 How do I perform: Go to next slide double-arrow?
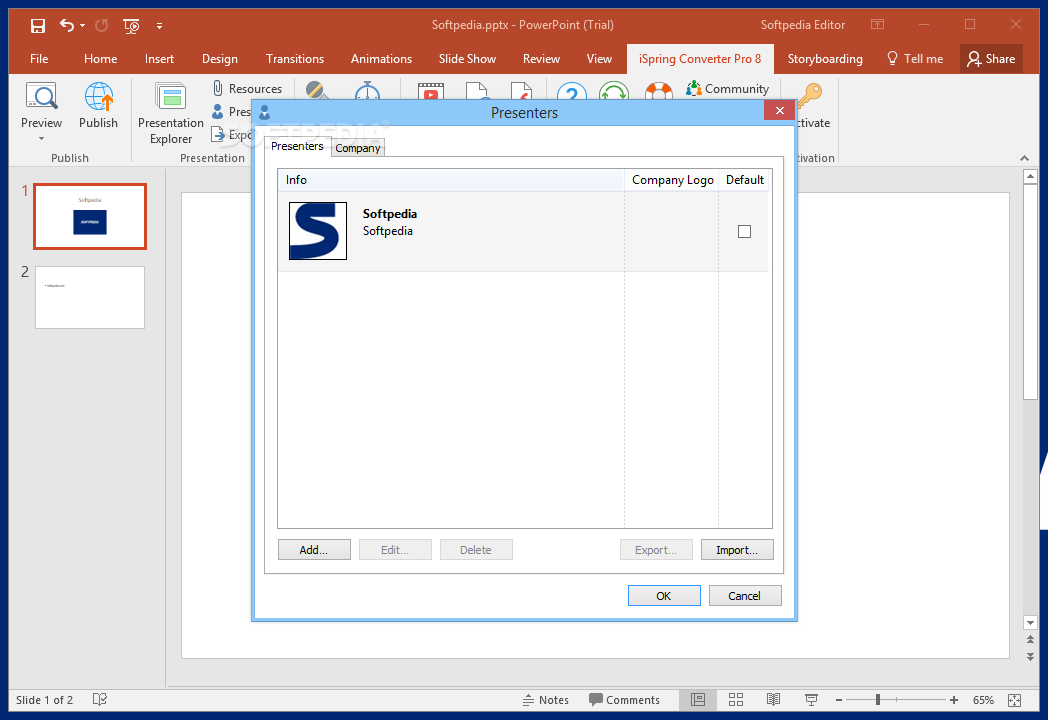click(1030, 656)
